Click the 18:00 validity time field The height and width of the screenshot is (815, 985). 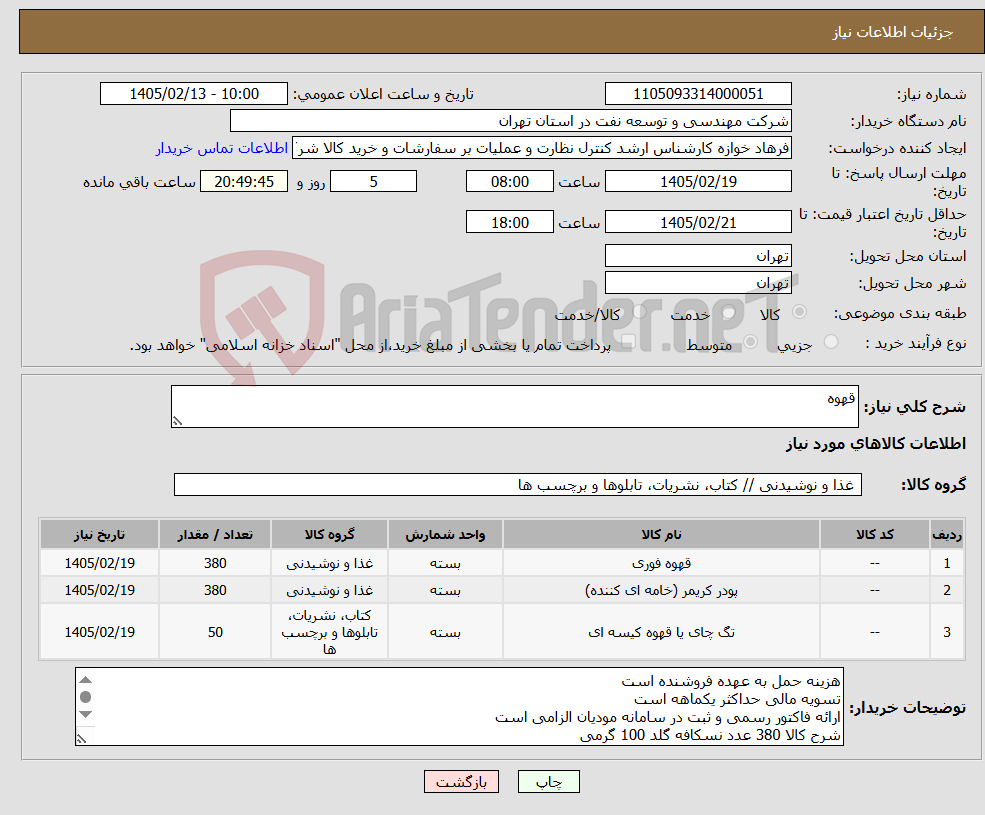pos(509,222)
